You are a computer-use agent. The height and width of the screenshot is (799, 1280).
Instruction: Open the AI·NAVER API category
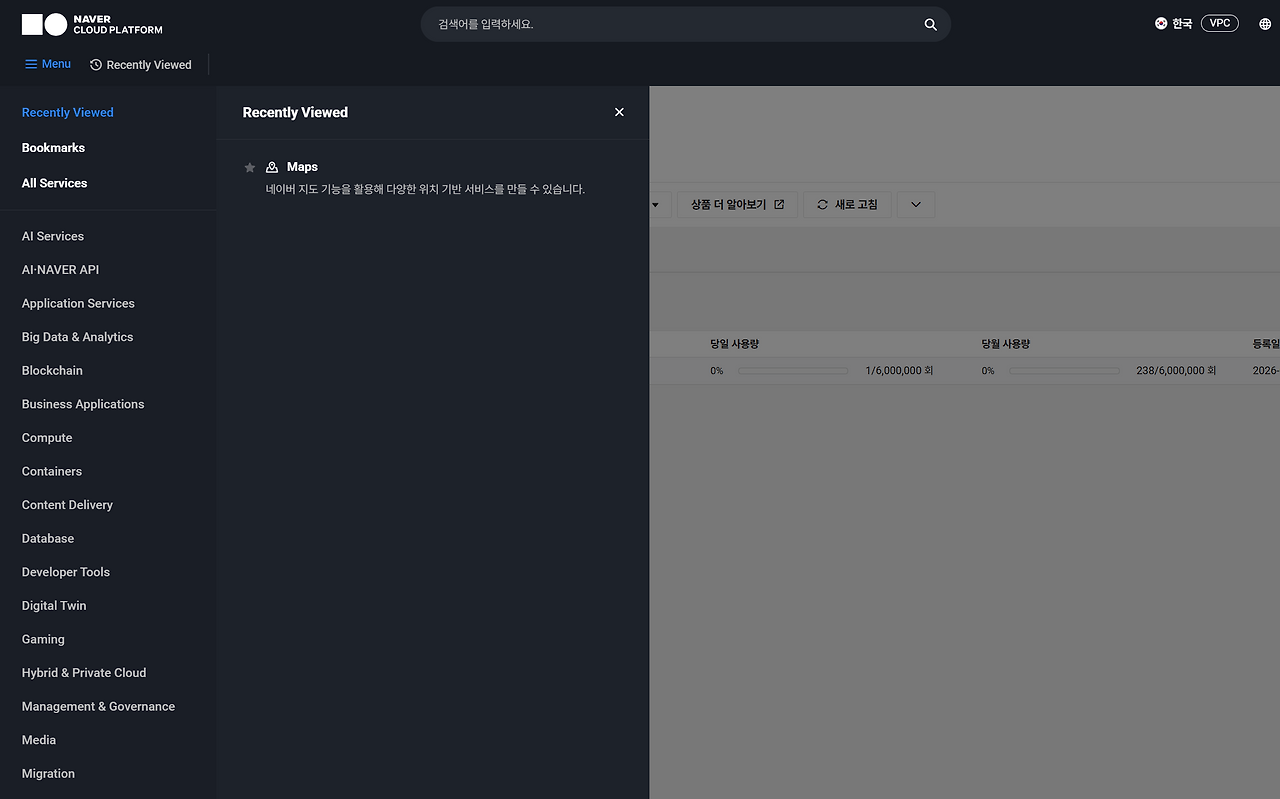coord(60,270)
